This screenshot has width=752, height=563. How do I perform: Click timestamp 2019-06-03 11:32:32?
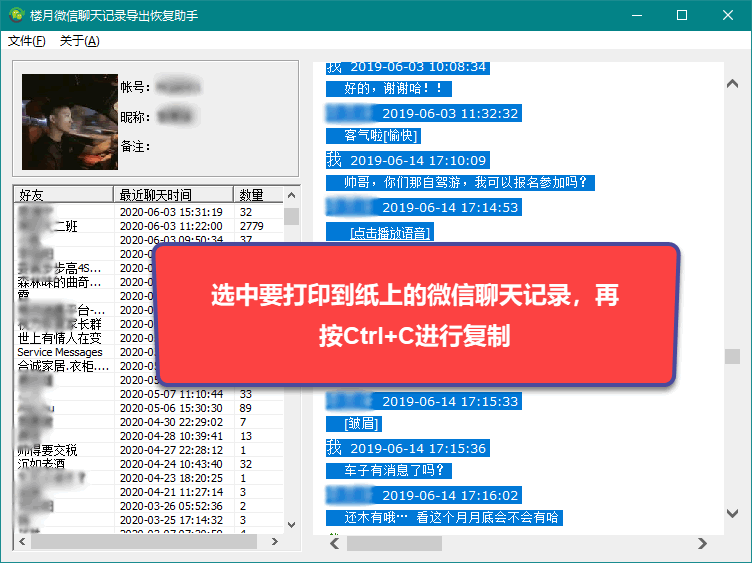point(450,113)
